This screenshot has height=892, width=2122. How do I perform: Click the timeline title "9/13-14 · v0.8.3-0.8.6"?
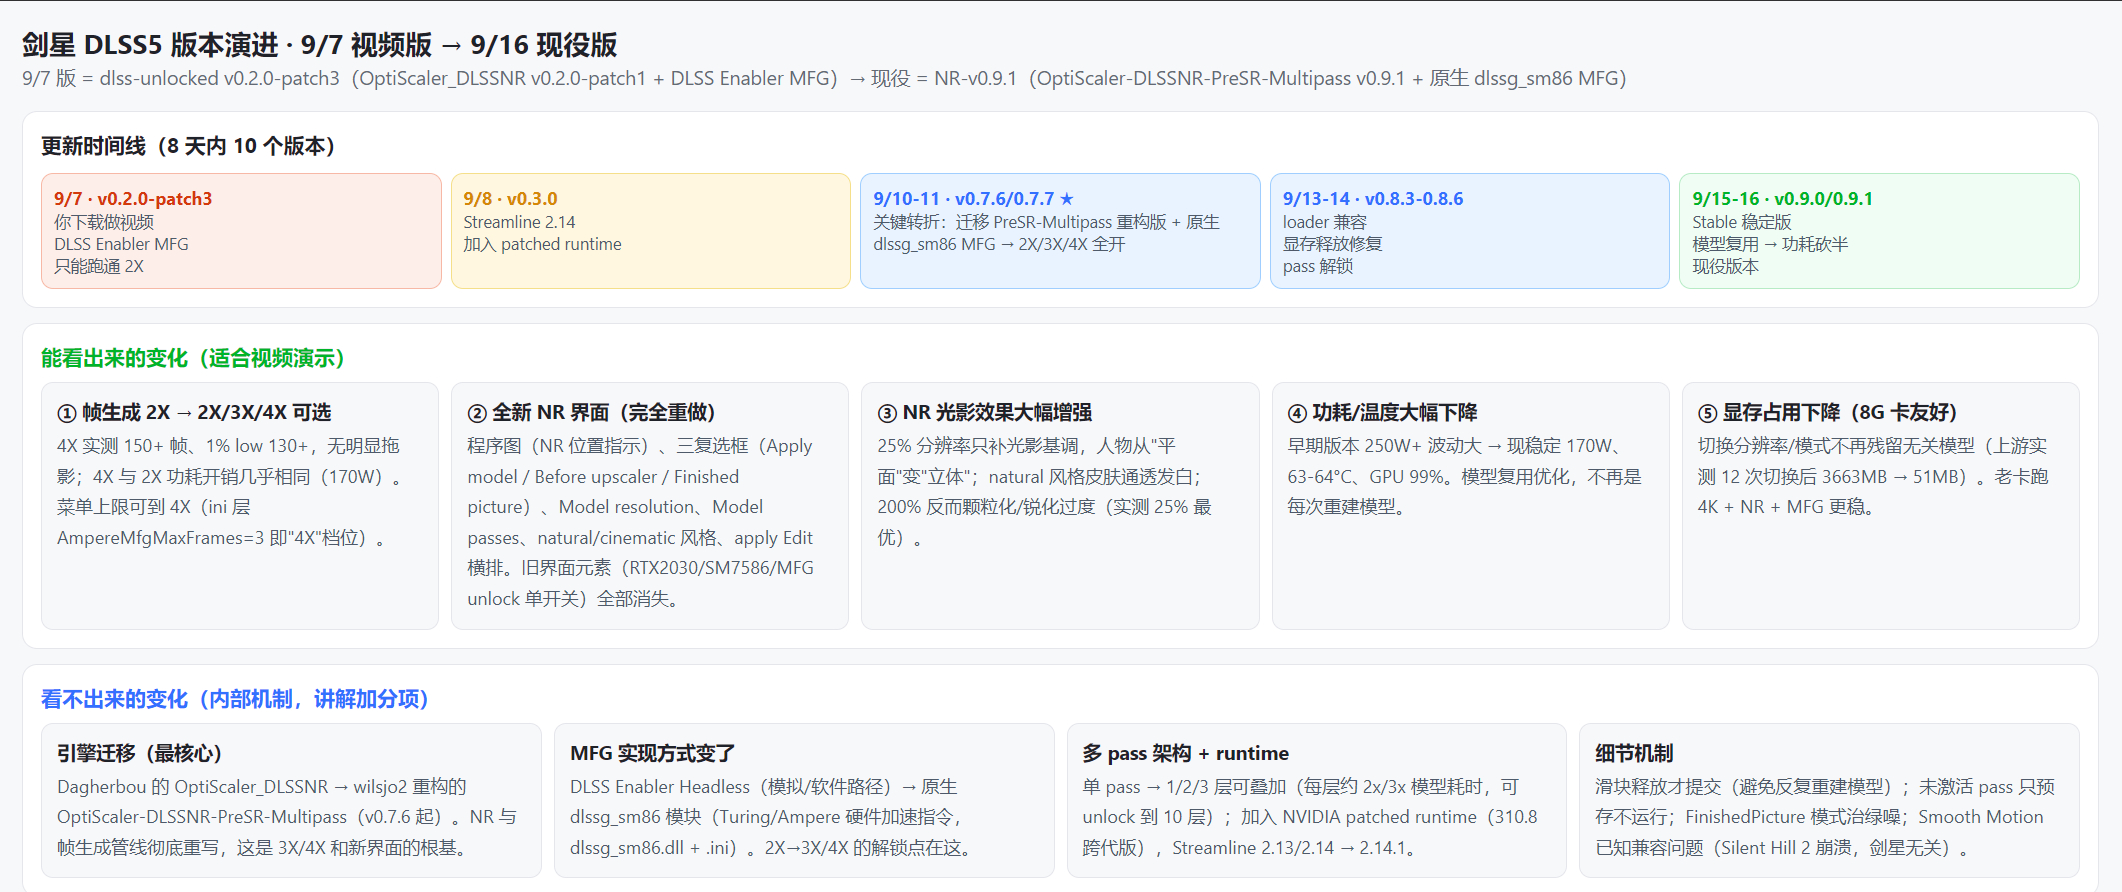[x=1373, y=198]
